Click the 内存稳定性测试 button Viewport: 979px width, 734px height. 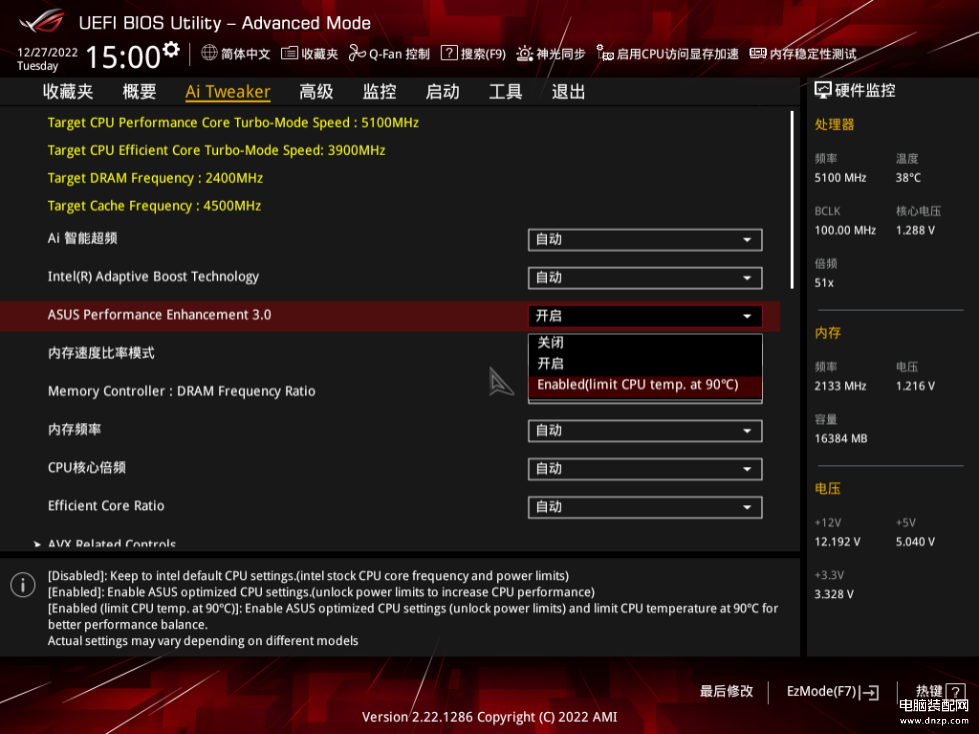pyautogui.click(x=803, y=54)
